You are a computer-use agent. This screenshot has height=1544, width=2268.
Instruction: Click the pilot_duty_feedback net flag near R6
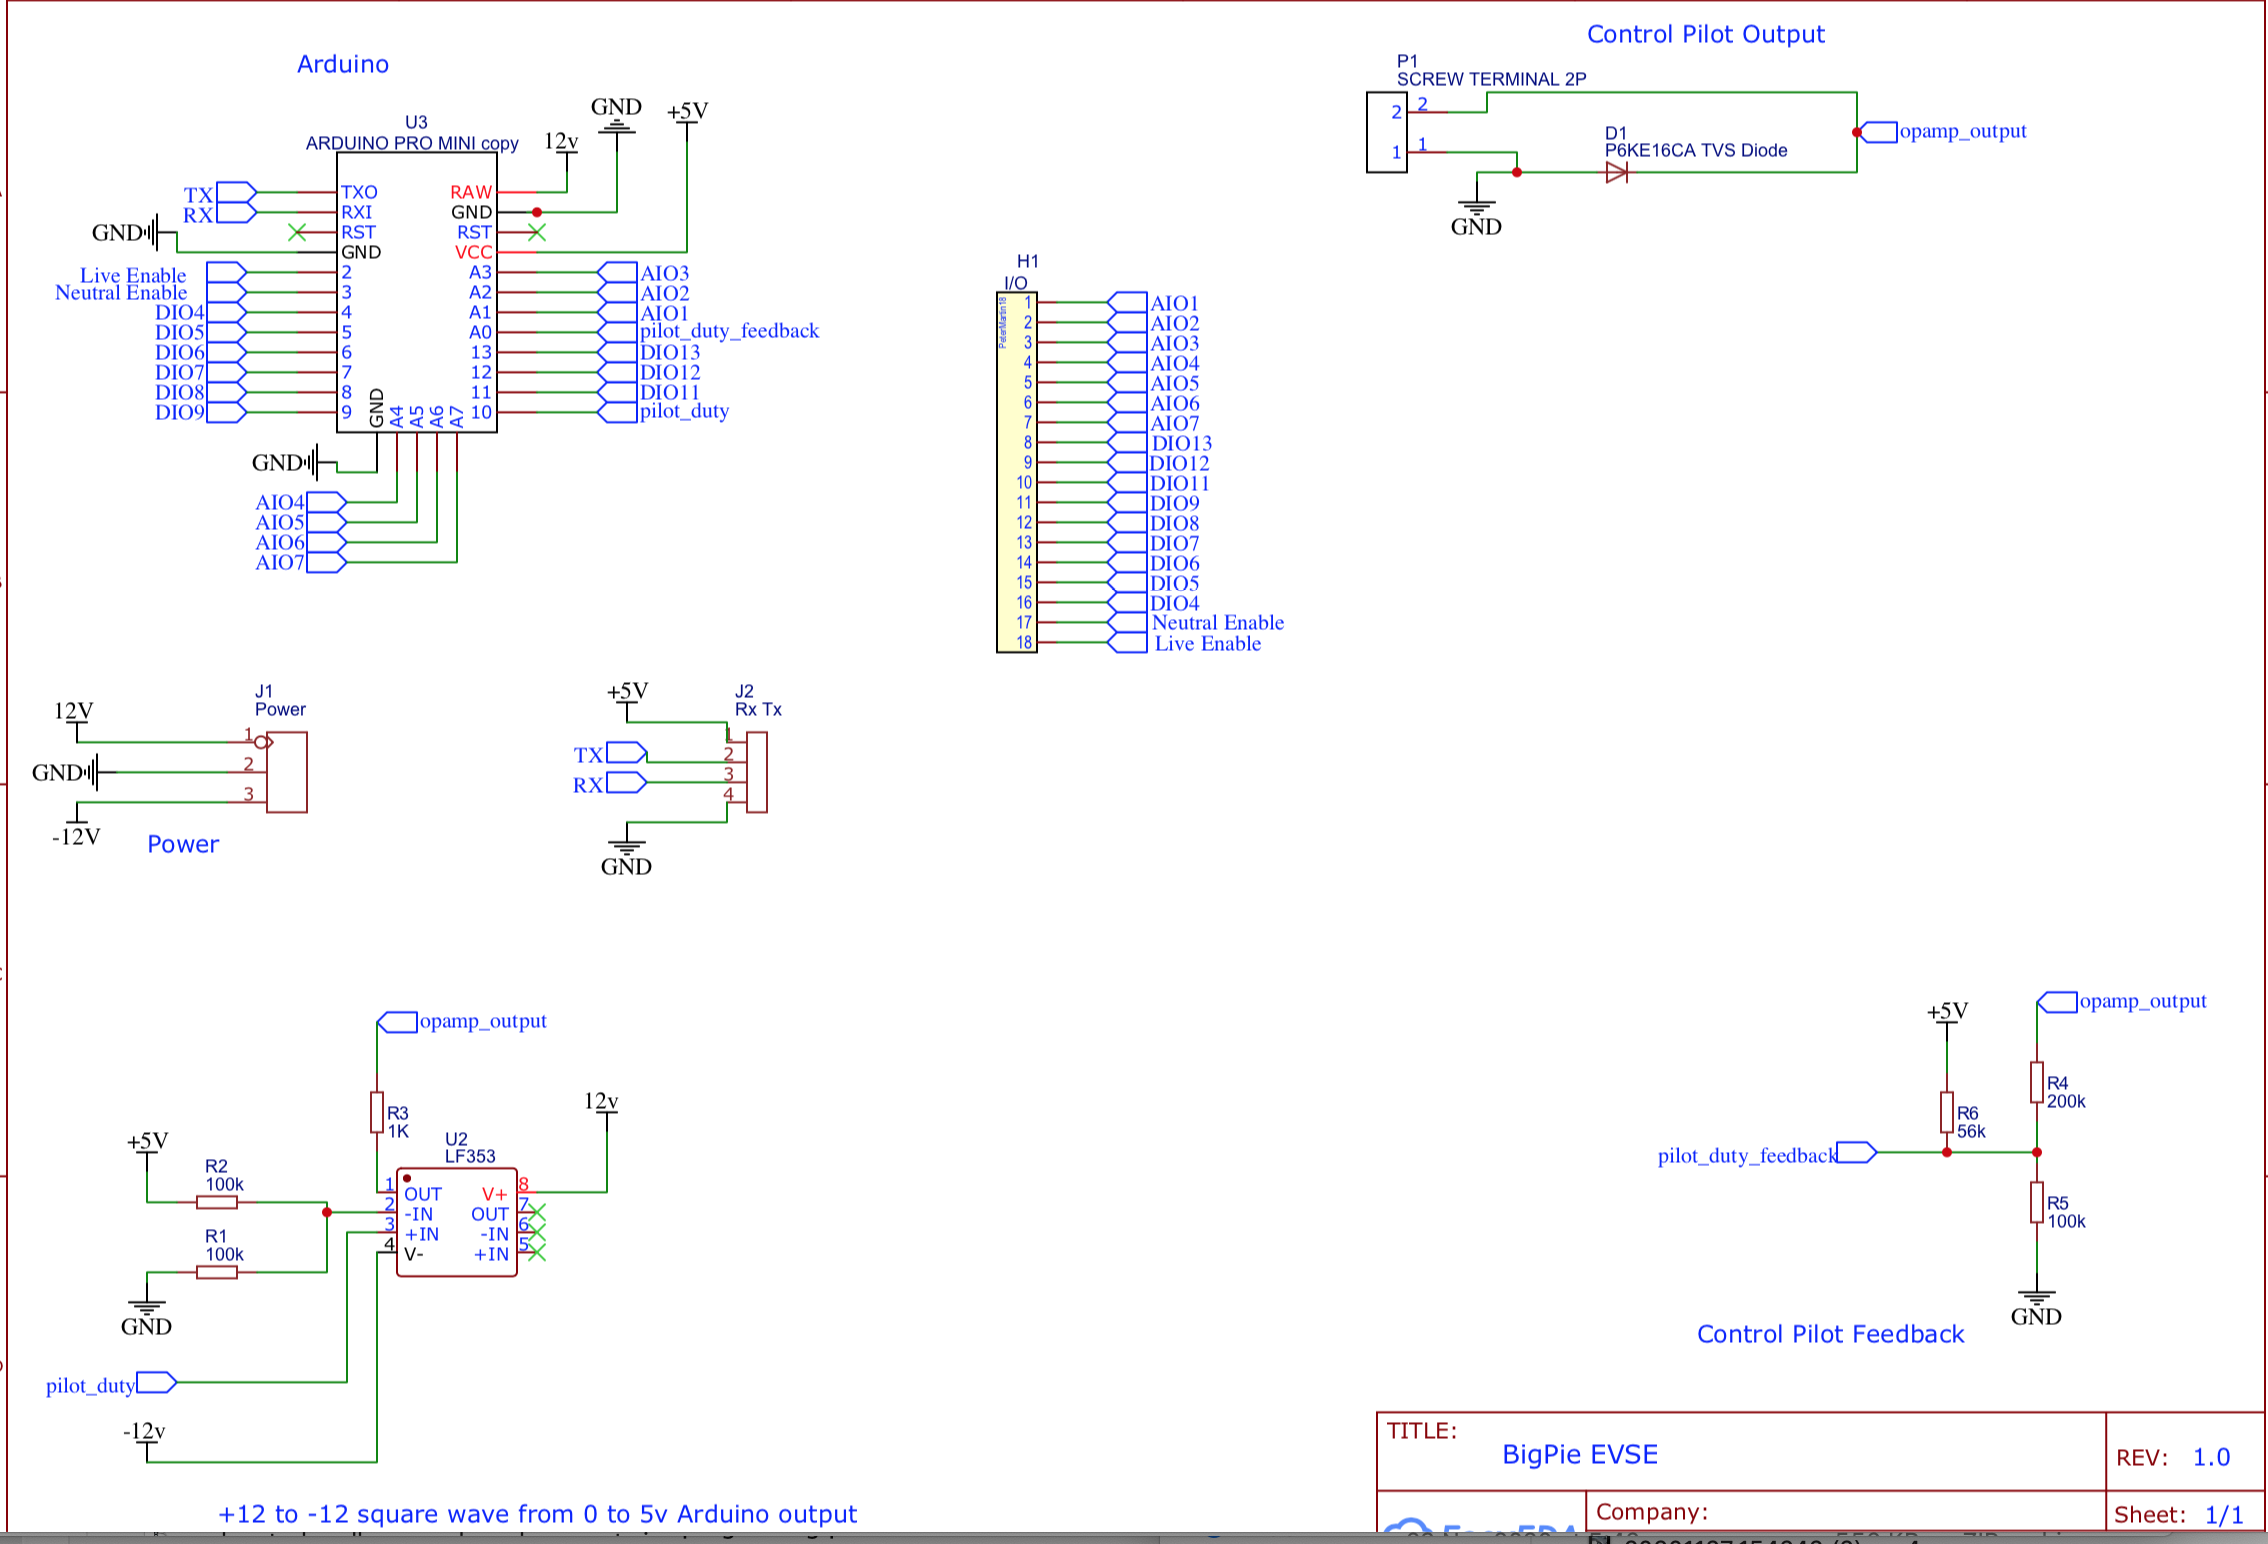[1856, 1153]
